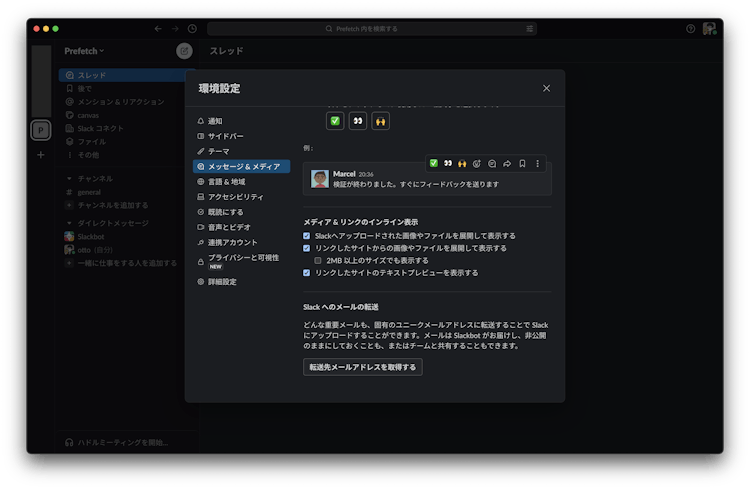Click the raised hands emoji button above example
This screenshot has height=489, width=750.
pyautogui.click(x=380, y=120)
